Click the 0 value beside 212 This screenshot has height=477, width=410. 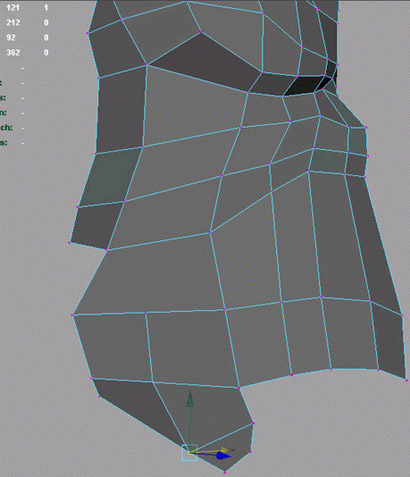[46, 23]
